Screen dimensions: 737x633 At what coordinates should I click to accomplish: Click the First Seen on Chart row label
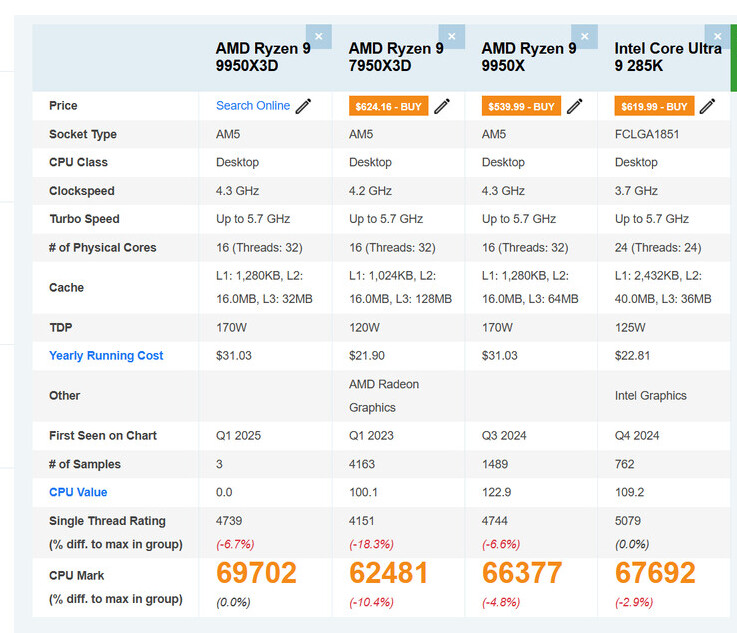coord(103,436)
